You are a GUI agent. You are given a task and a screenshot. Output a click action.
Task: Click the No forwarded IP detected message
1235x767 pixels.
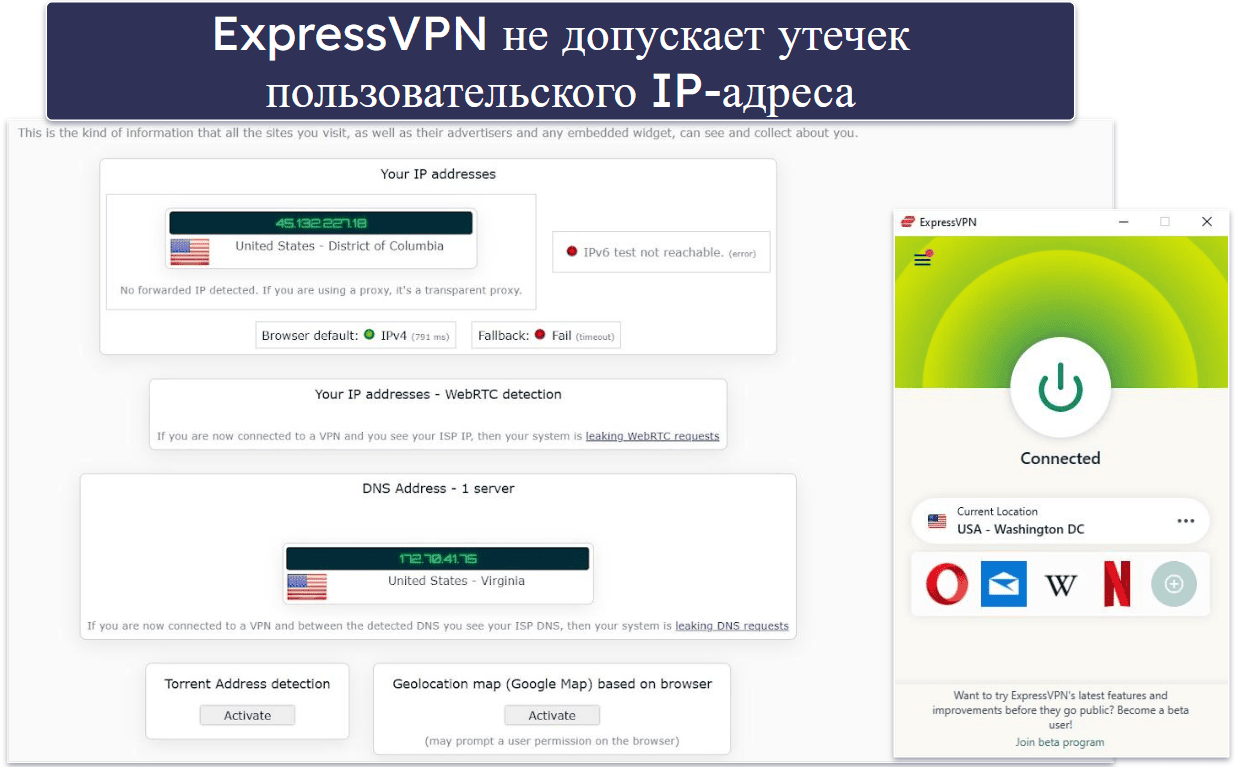pyautogui.click(x=321, y=291)
